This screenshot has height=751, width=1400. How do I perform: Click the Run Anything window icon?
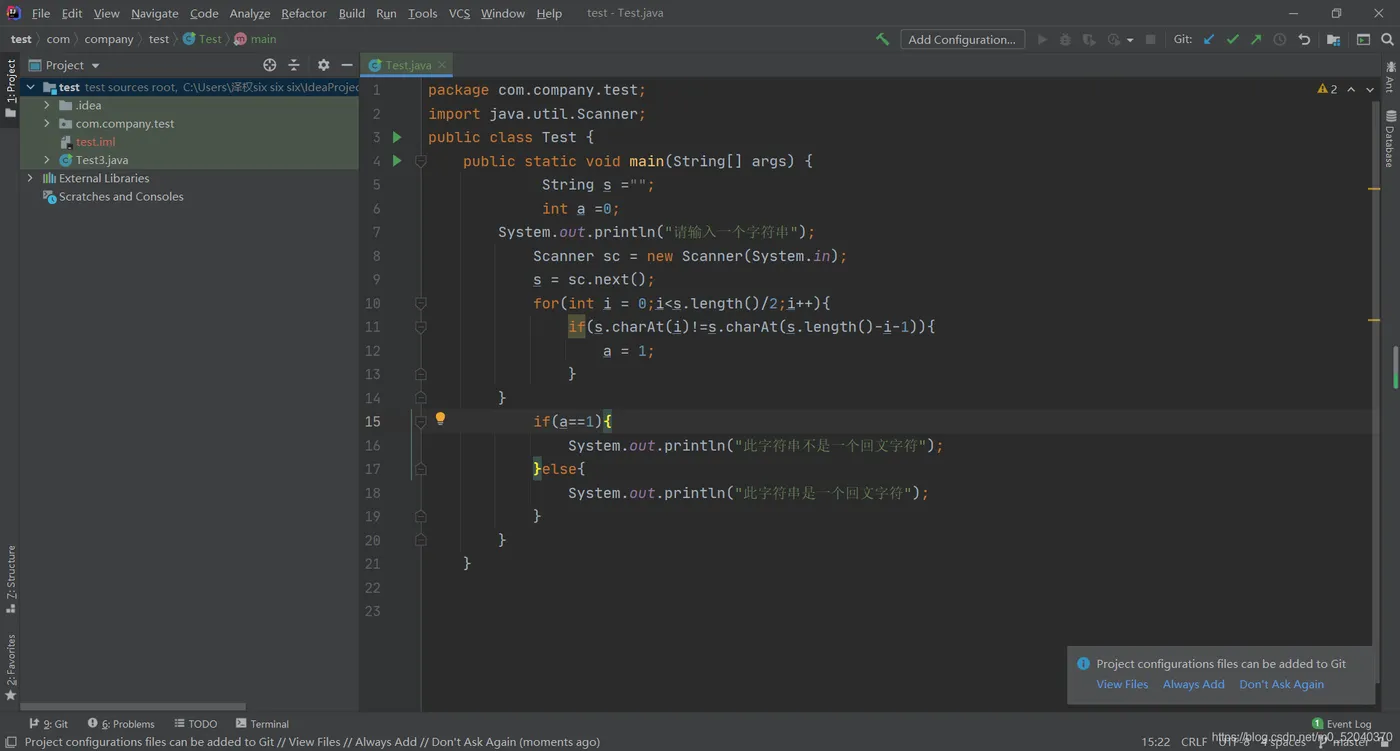pyautogui.click(x=1363, y=39)
